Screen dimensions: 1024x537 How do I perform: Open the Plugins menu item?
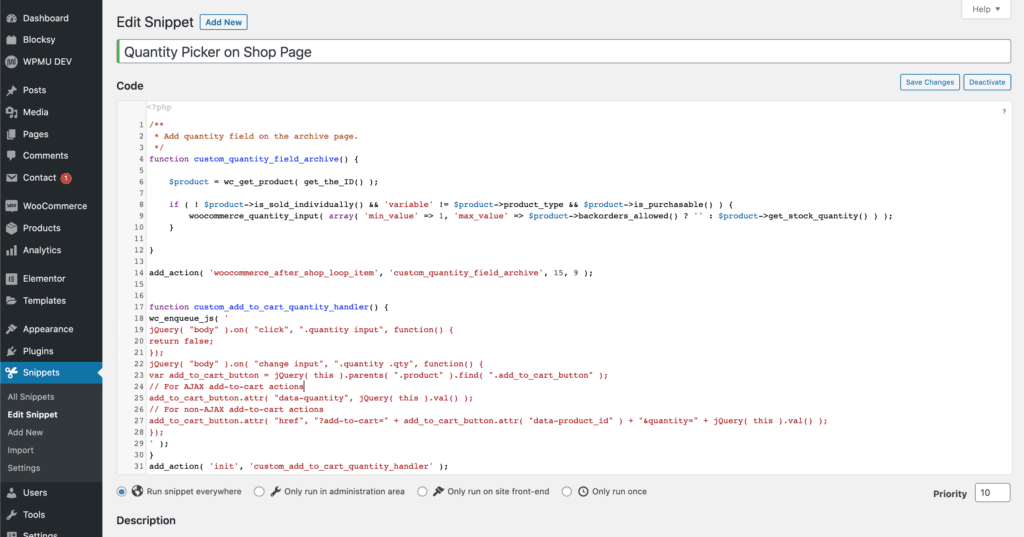click(51, 351)
